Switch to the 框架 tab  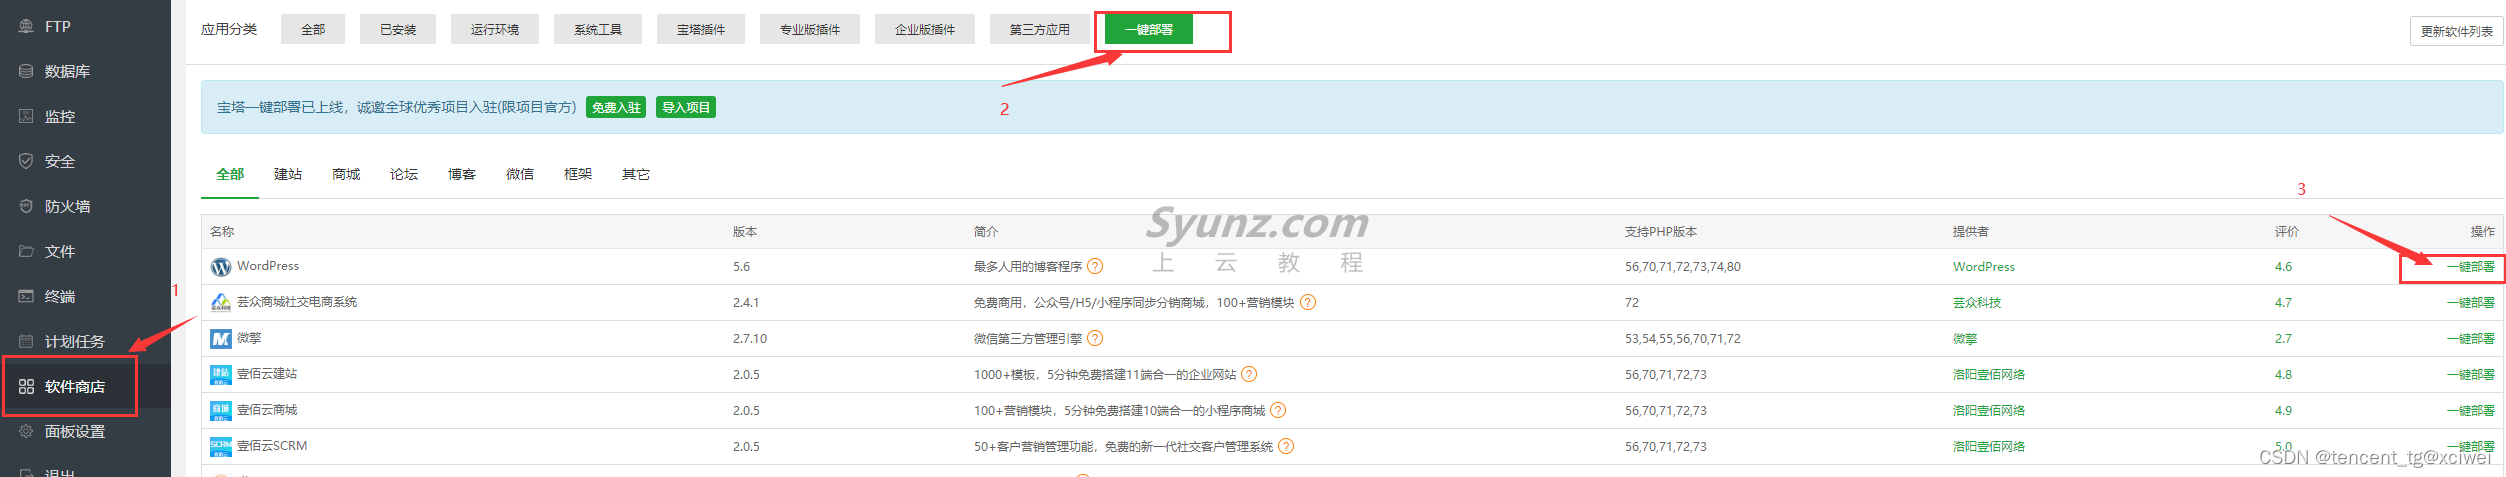pyautogui.click(x=578, y=175)
